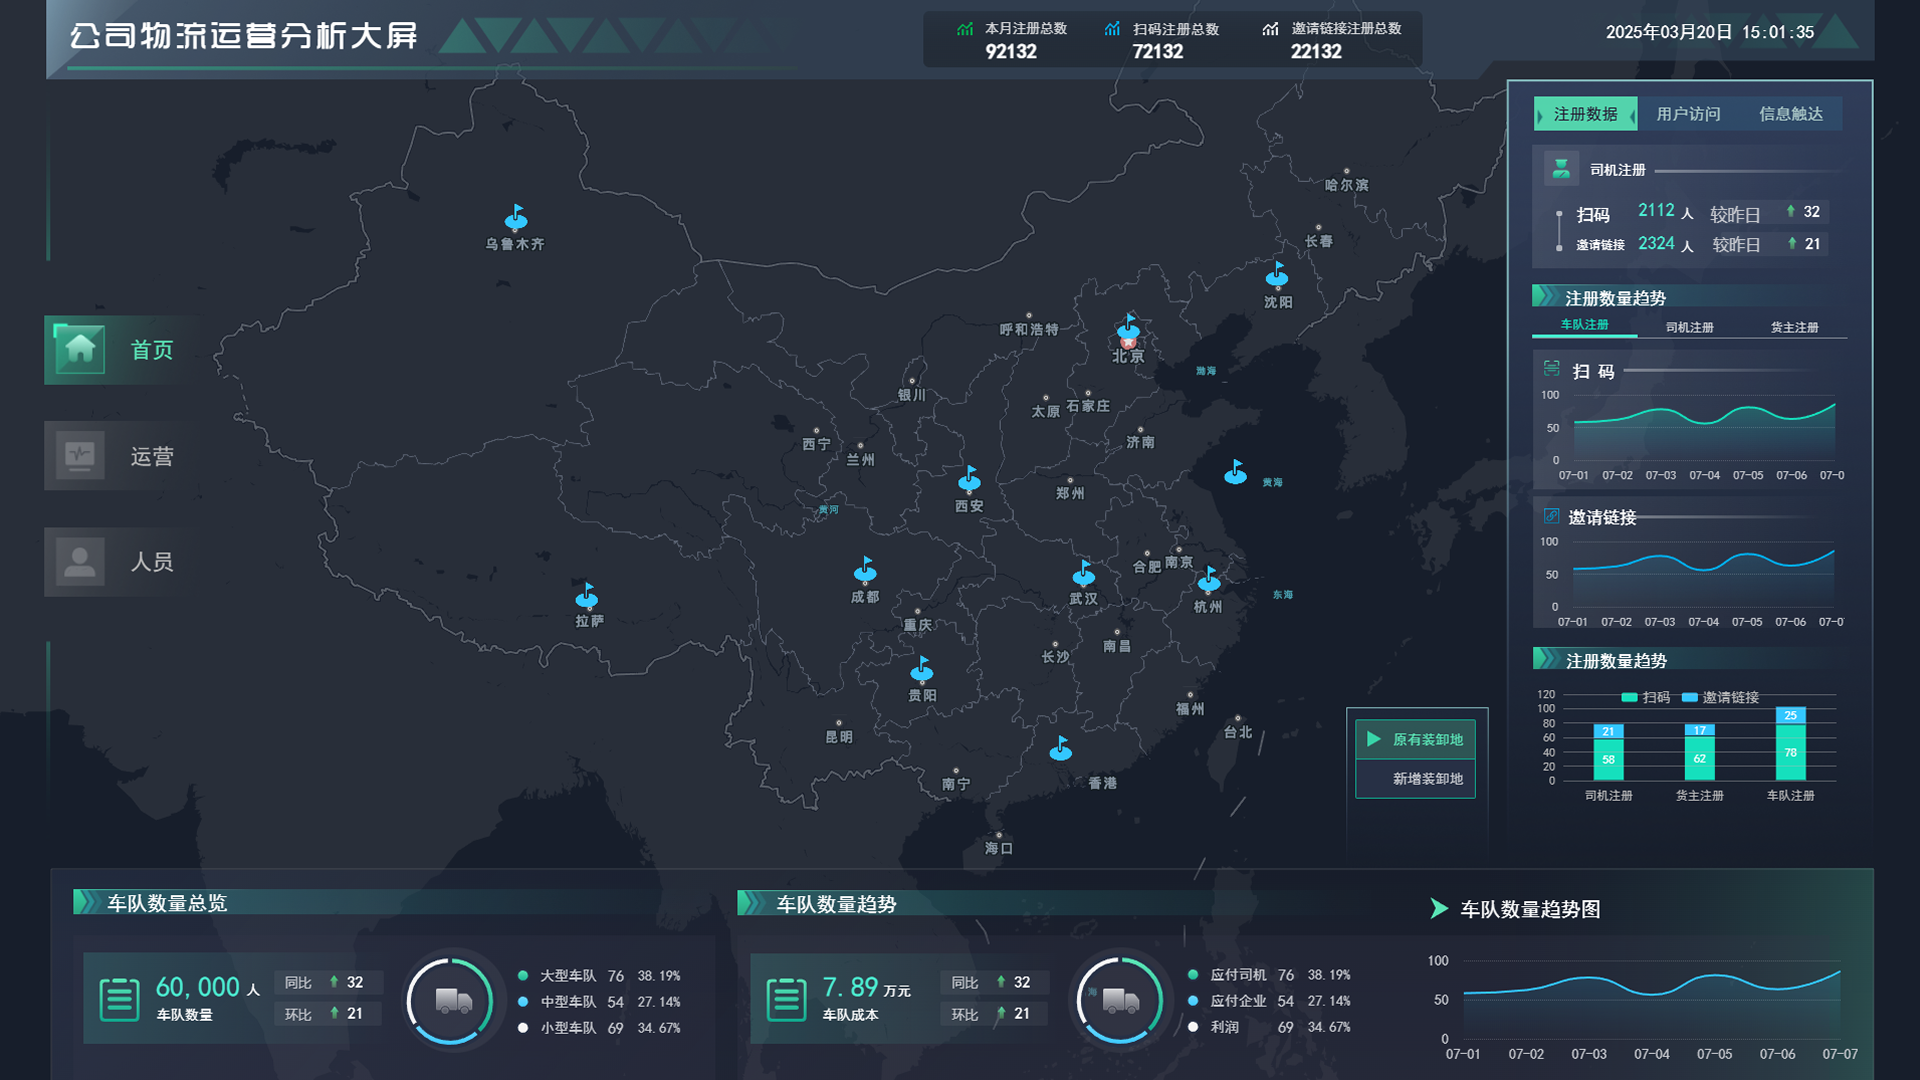Click the operations monitor icon beside 运营
1920x1080 pixels.
(80, 455)
